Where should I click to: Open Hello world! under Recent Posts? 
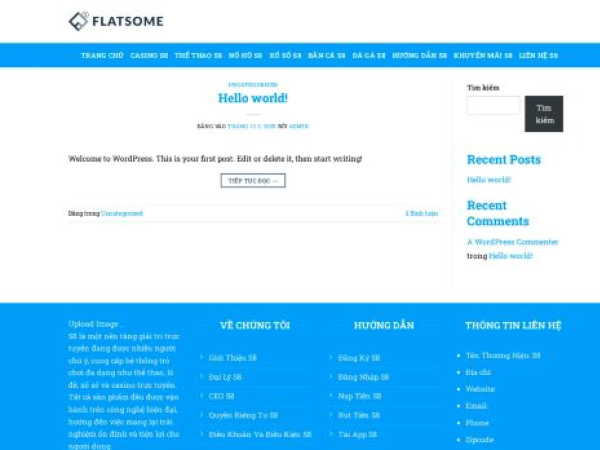489,180
